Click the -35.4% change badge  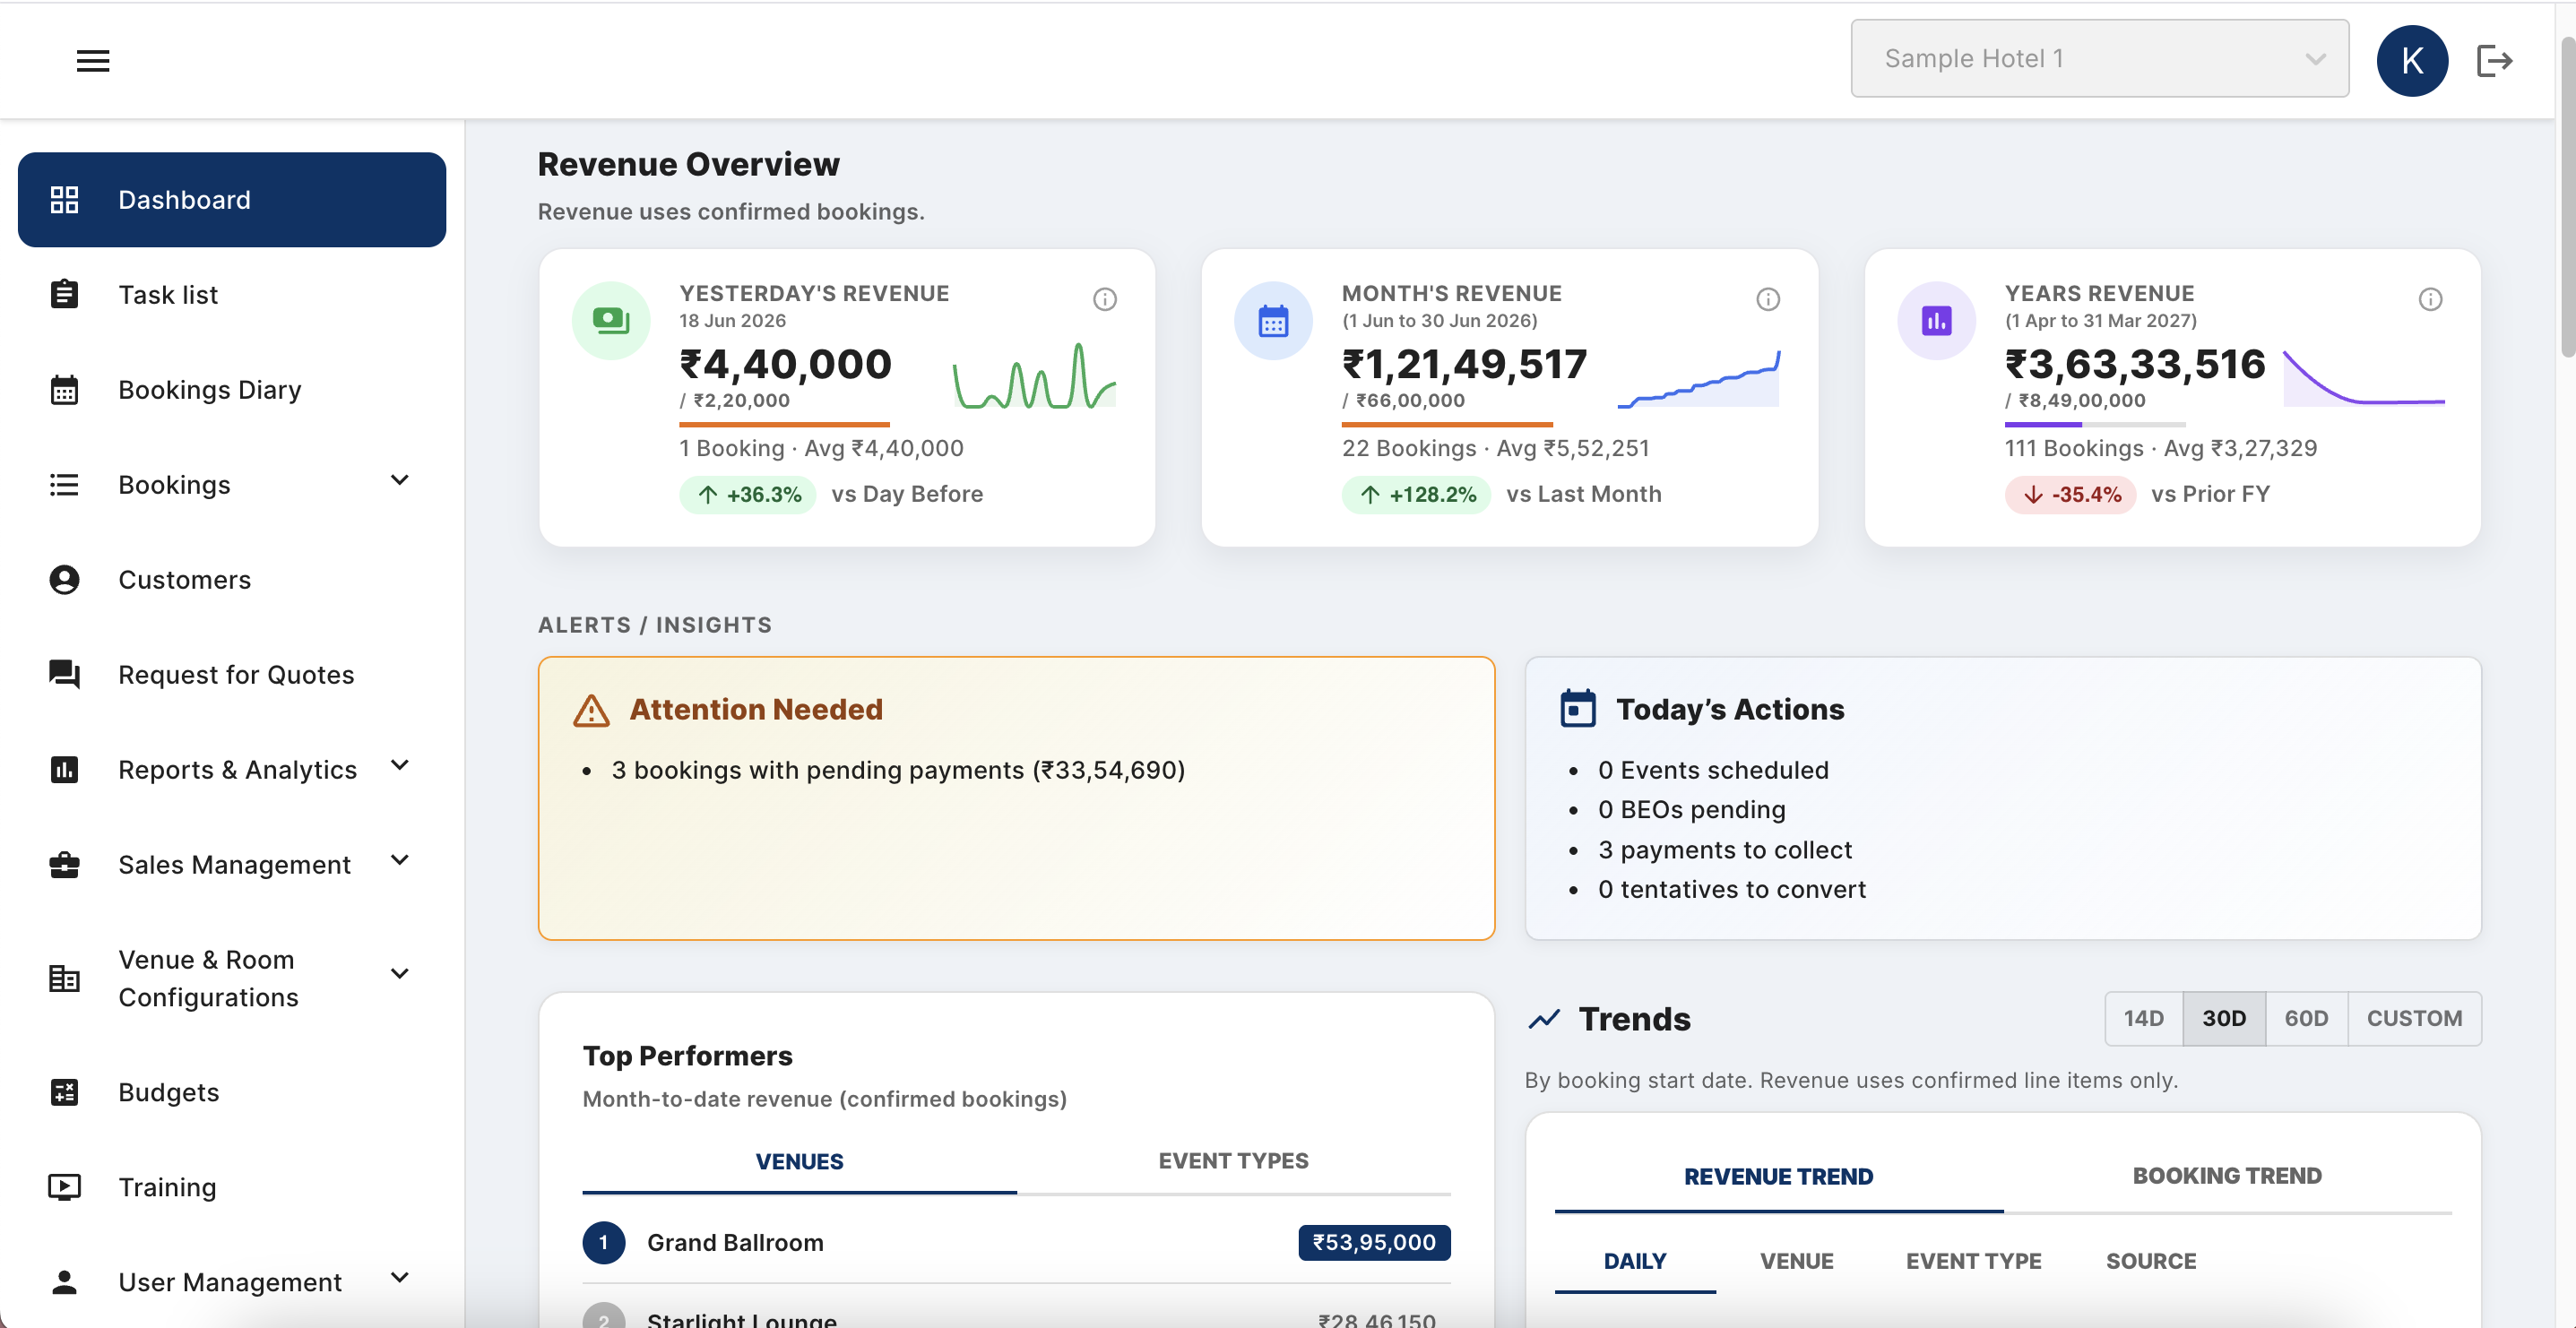point(2070,494)
